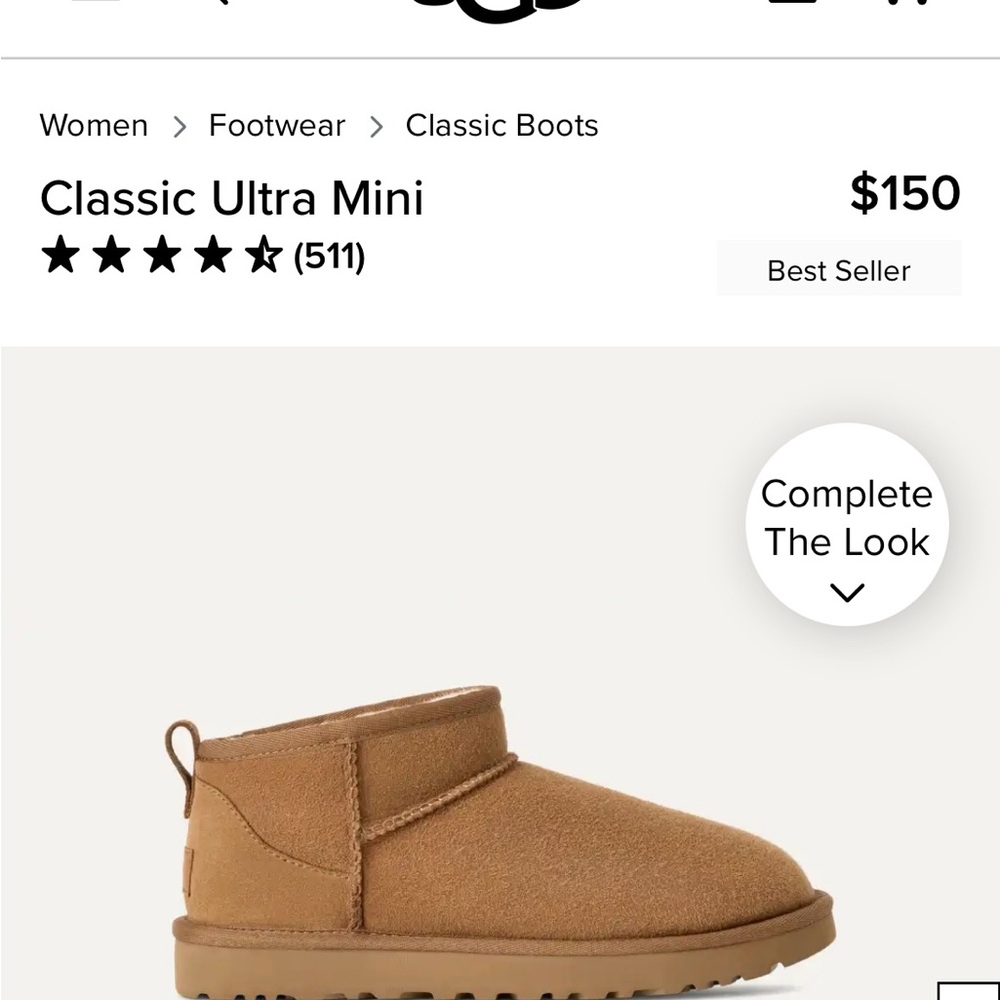Click the fourth rating star
Viewport: 1000px width, 1000px height.
(x=213, y=257)
